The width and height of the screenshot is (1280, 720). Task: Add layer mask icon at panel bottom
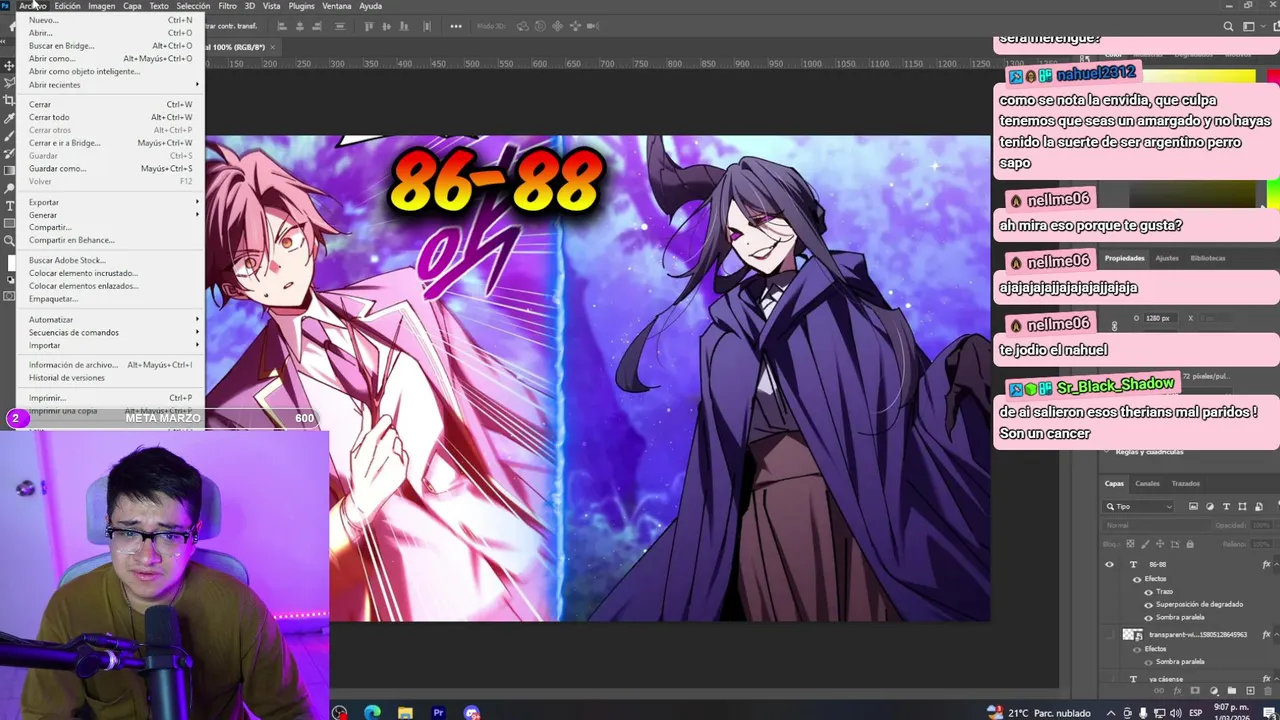(x=1195, y=690)
